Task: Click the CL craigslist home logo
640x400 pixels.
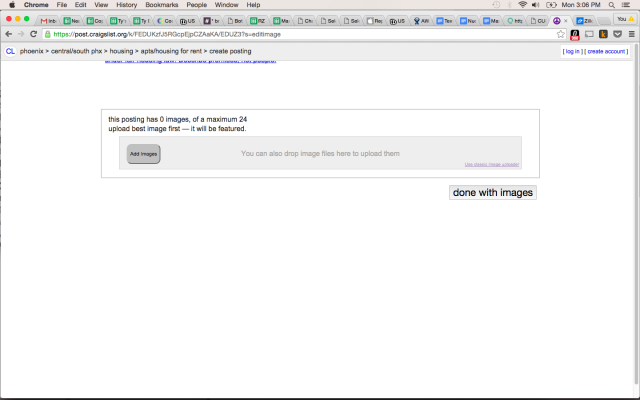Action: [x=10, y=50]
